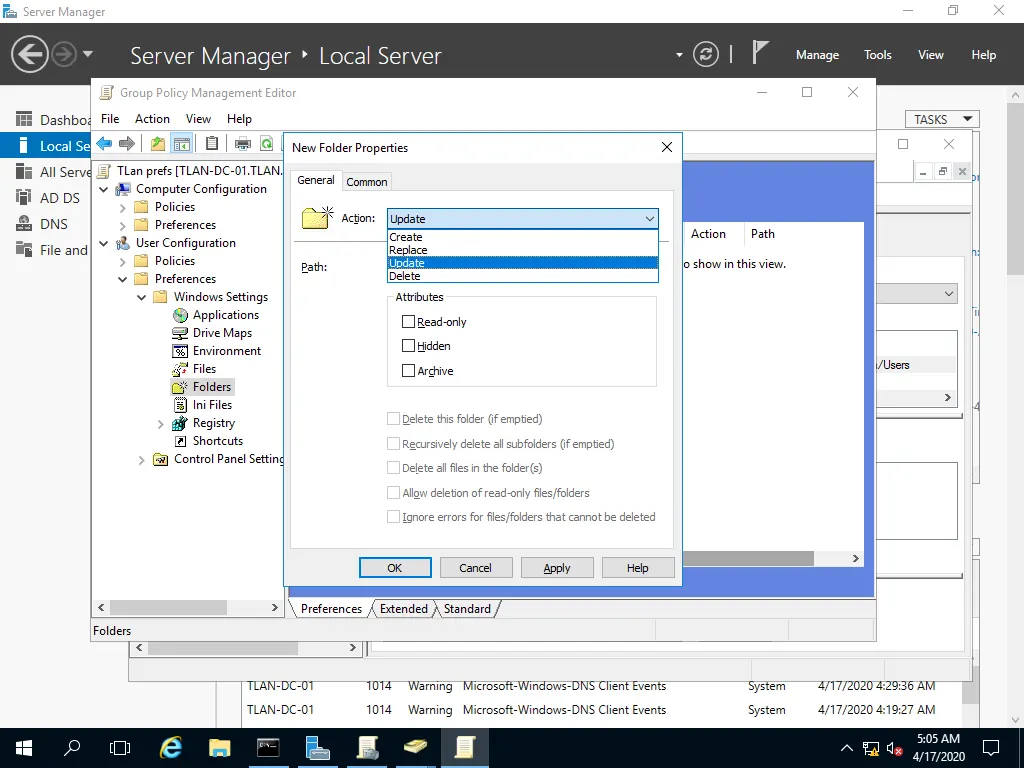
Task: Select the Ini Files icon in the tree
Action: [x=181, y=406]
